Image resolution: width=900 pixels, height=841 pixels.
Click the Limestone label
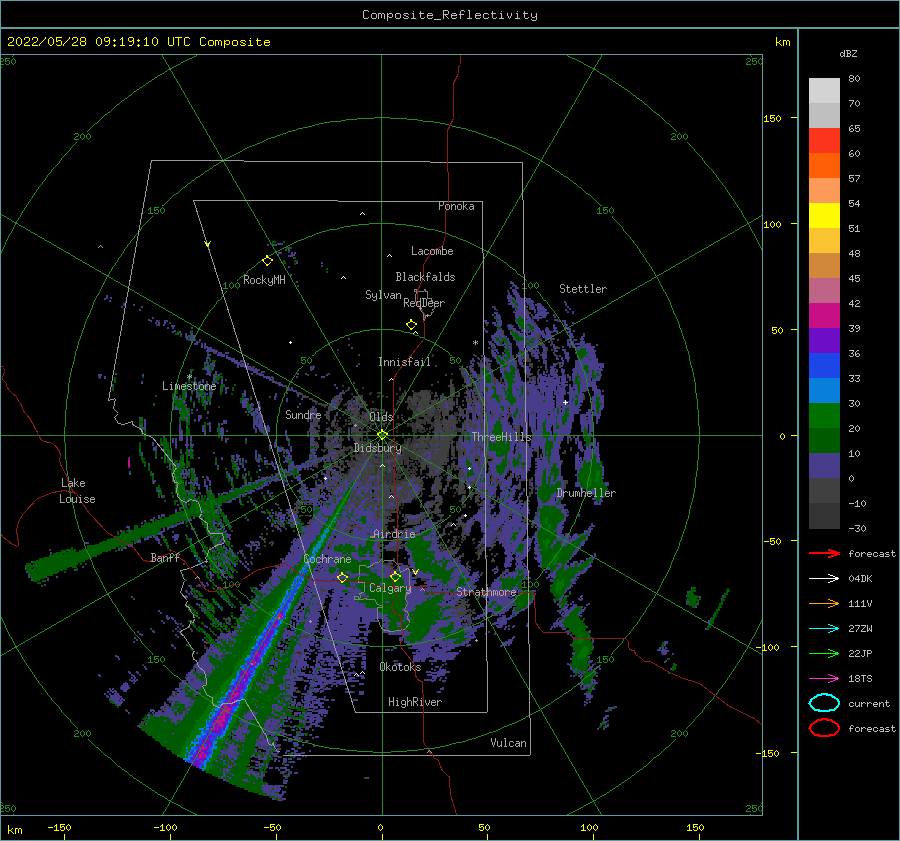click(189, 386)
